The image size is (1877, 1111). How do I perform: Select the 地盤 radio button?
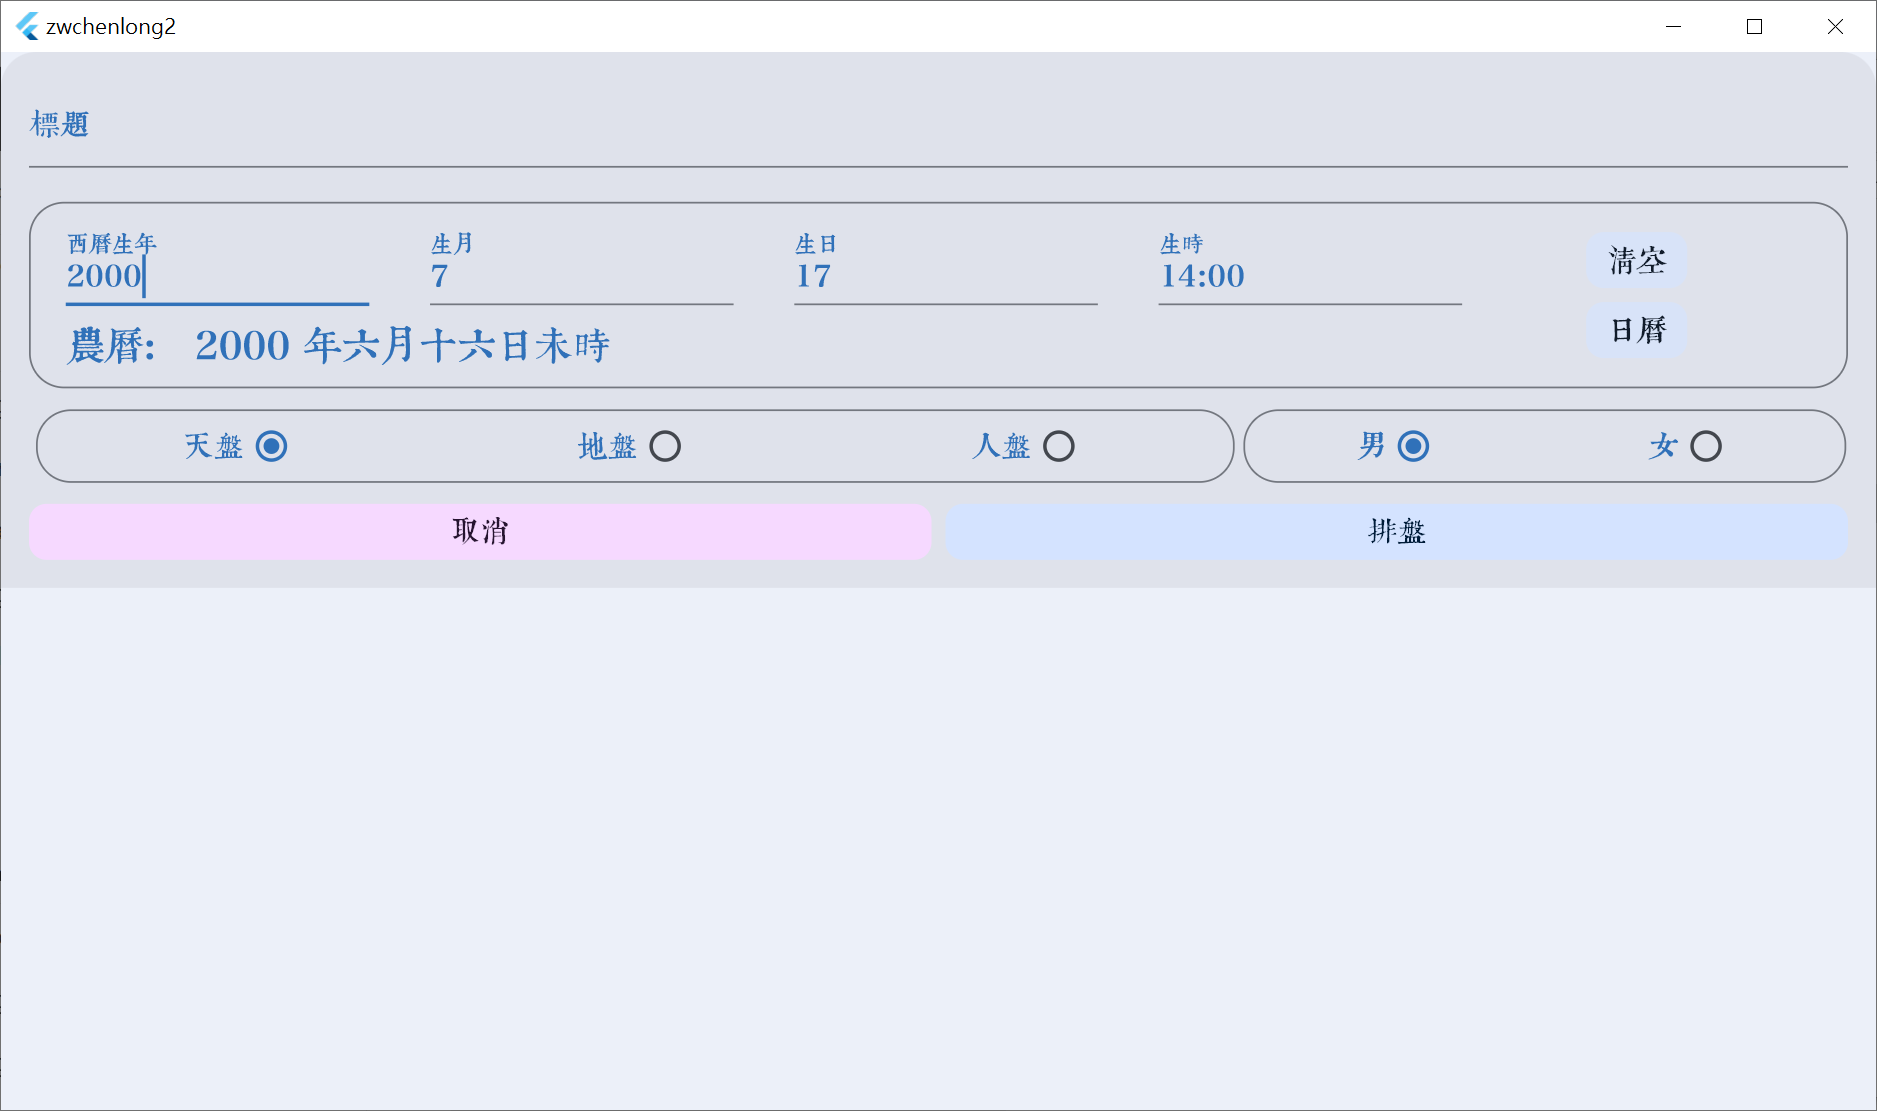point(665,446)
